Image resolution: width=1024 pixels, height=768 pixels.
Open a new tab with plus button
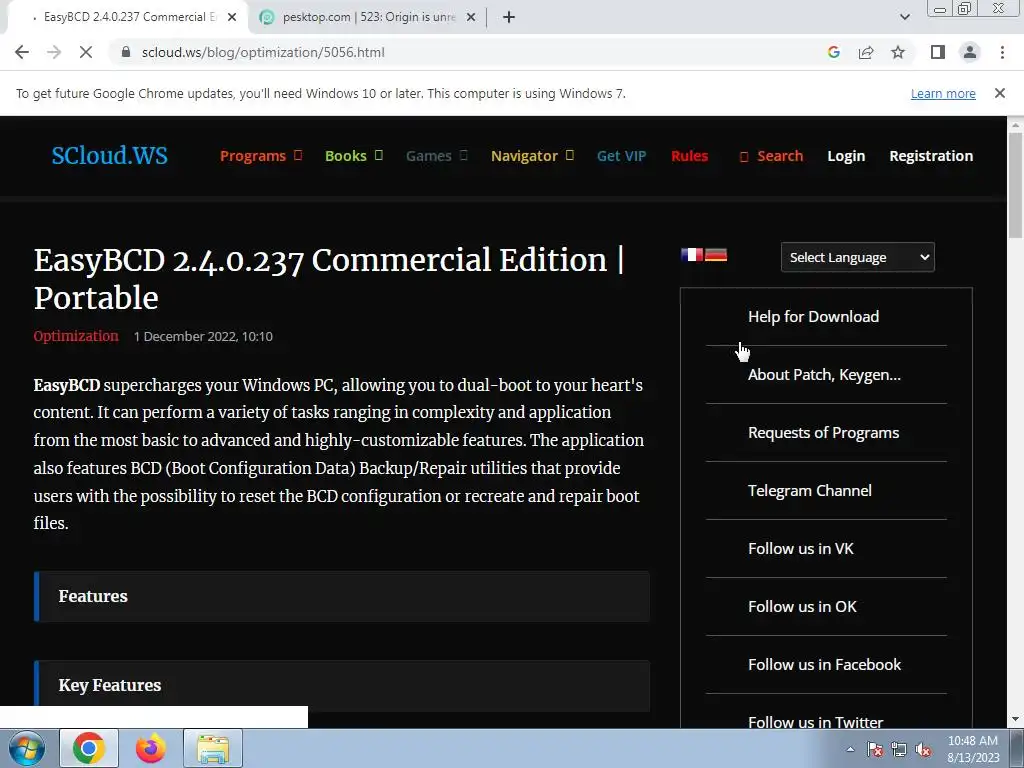[x=509, y=17]
